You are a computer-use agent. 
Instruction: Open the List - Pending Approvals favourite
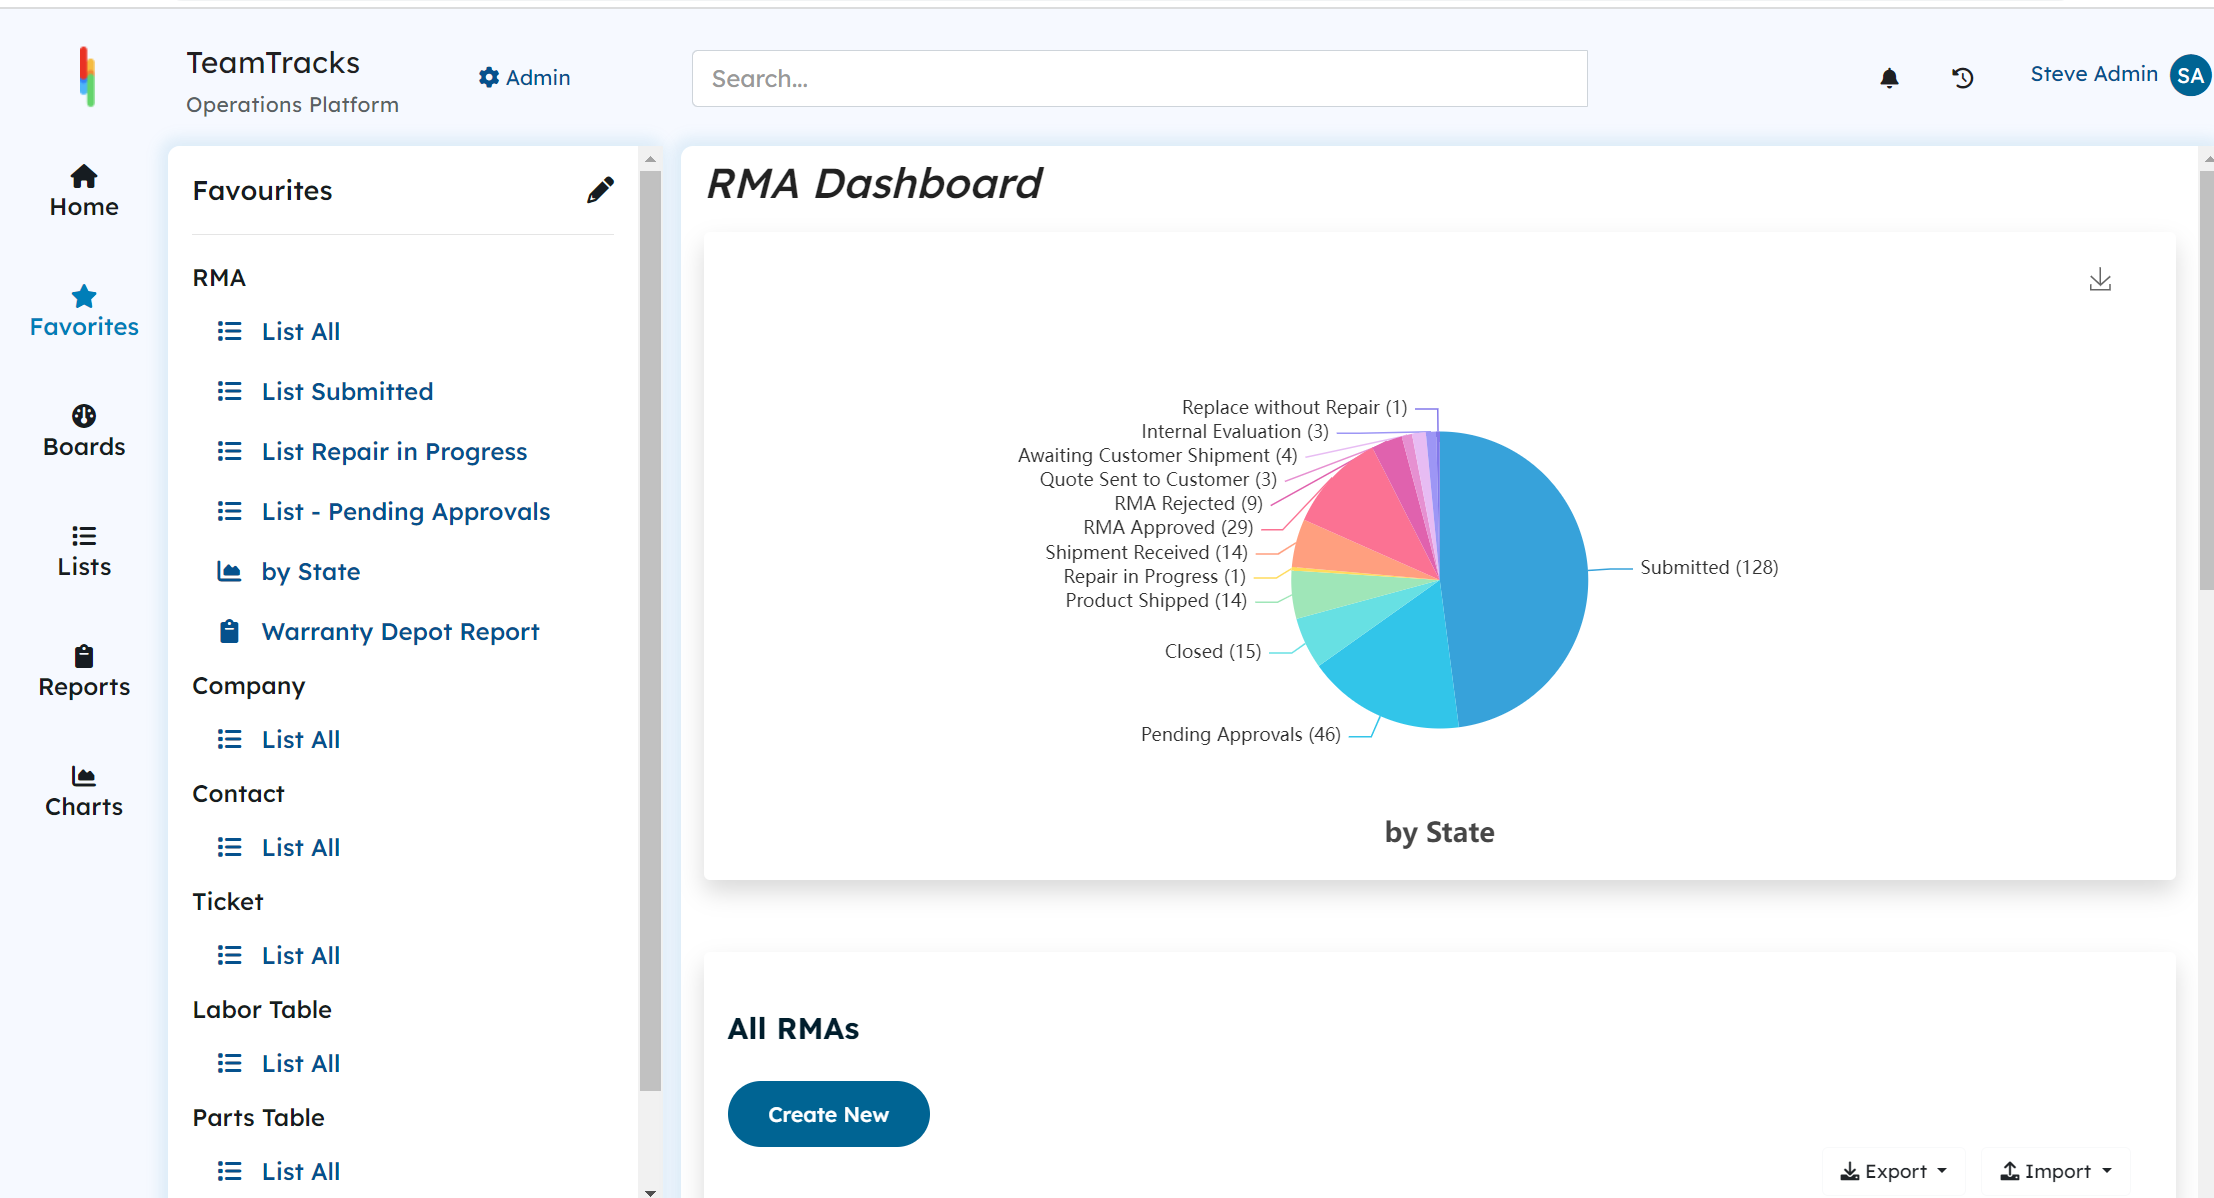tap(405, 511)
